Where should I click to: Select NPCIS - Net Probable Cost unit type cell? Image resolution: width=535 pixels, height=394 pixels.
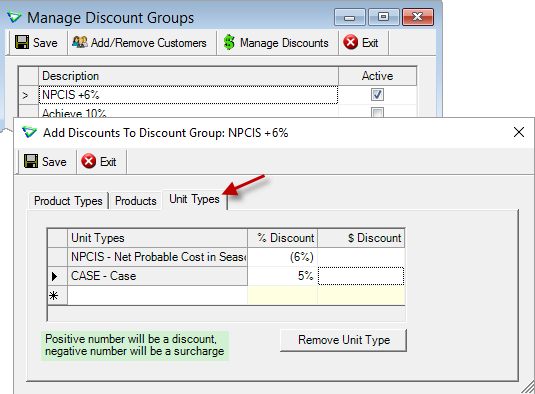pos(157,257)
